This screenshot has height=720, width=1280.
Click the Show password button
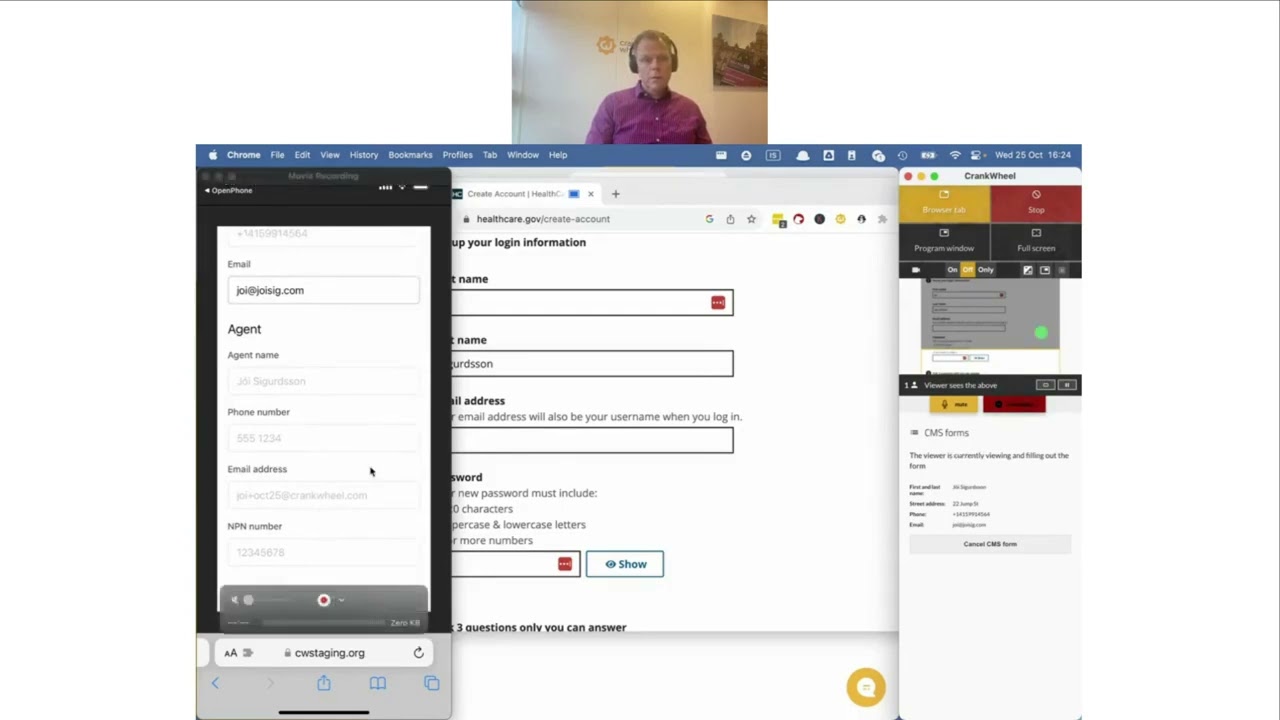click(x=625, y=564)
